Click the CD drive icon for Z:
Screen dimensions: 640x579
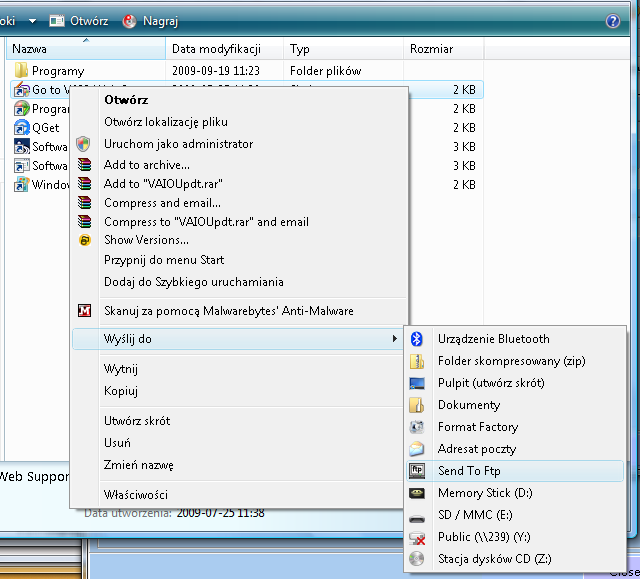coord(417,559)
